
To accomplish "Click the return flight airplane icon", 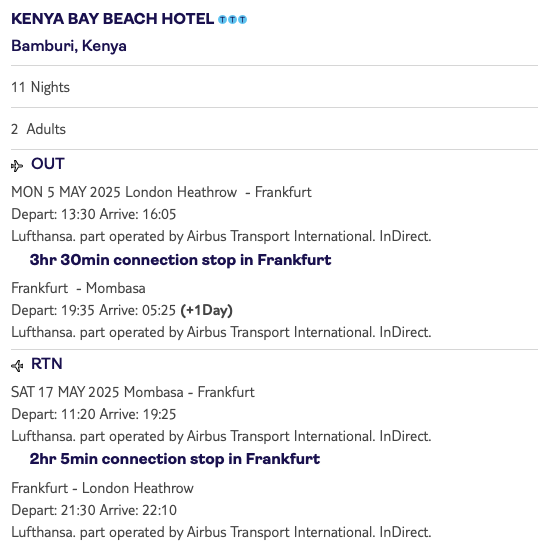I will pos(17,366).
